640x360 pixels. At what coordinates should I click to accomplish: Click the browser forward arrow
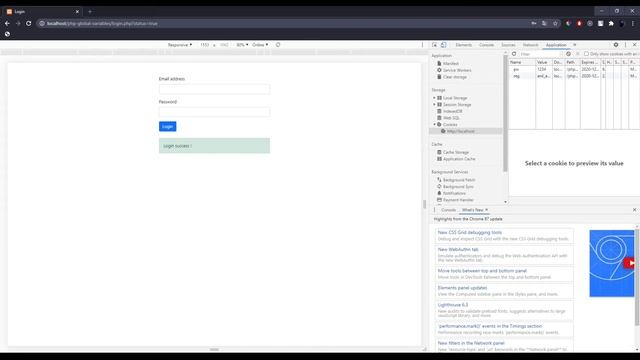pyautogui.click(x=18, y=23)
